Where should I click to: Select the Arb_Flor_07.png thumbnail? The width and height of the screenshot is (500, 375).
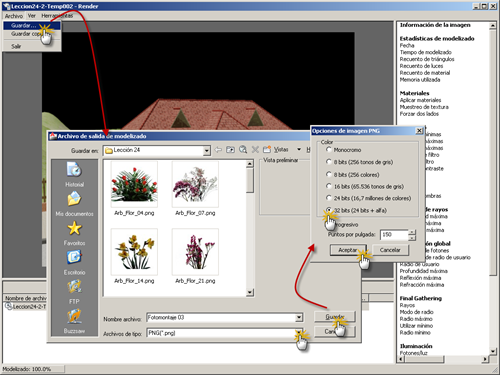[x=195, y=184]
